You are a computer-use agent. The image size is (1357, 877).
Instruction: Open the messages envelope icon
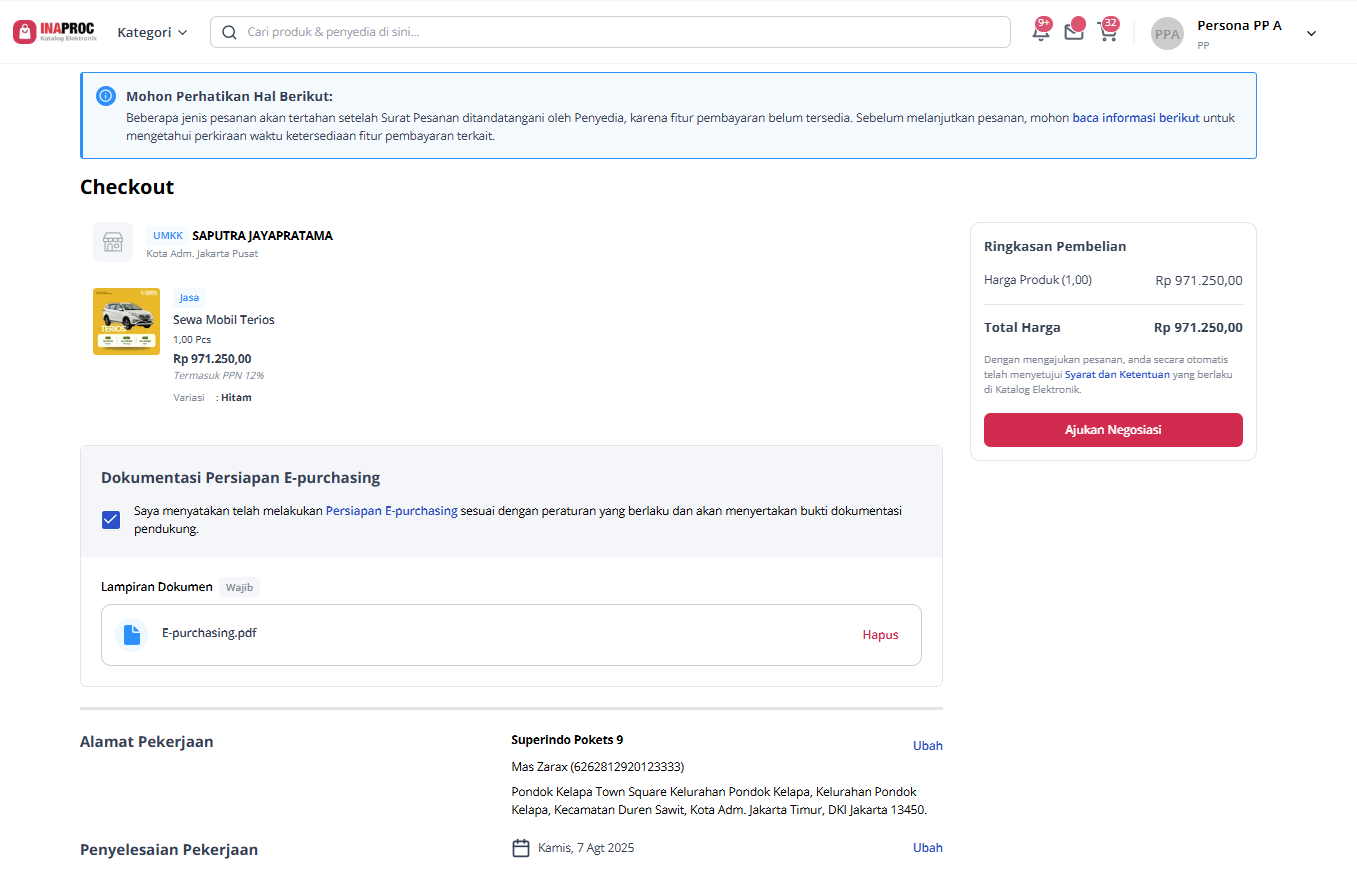tap(1074, 32)
